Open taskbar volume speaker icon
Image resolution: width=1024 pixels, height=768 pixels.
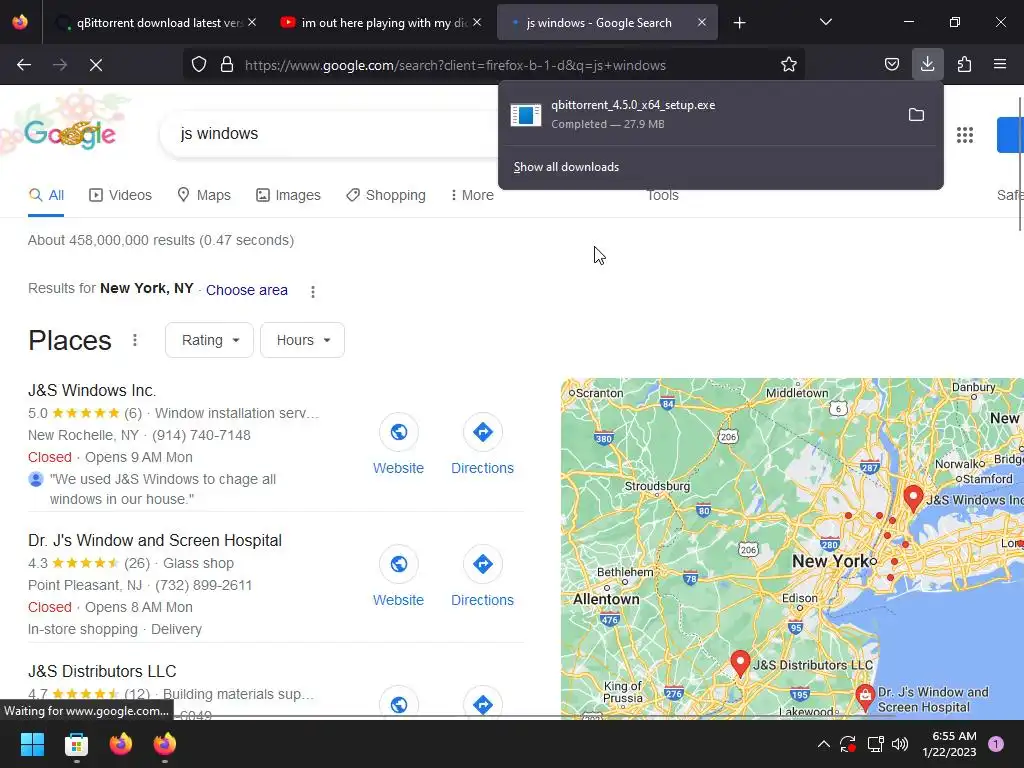point(900,744)
